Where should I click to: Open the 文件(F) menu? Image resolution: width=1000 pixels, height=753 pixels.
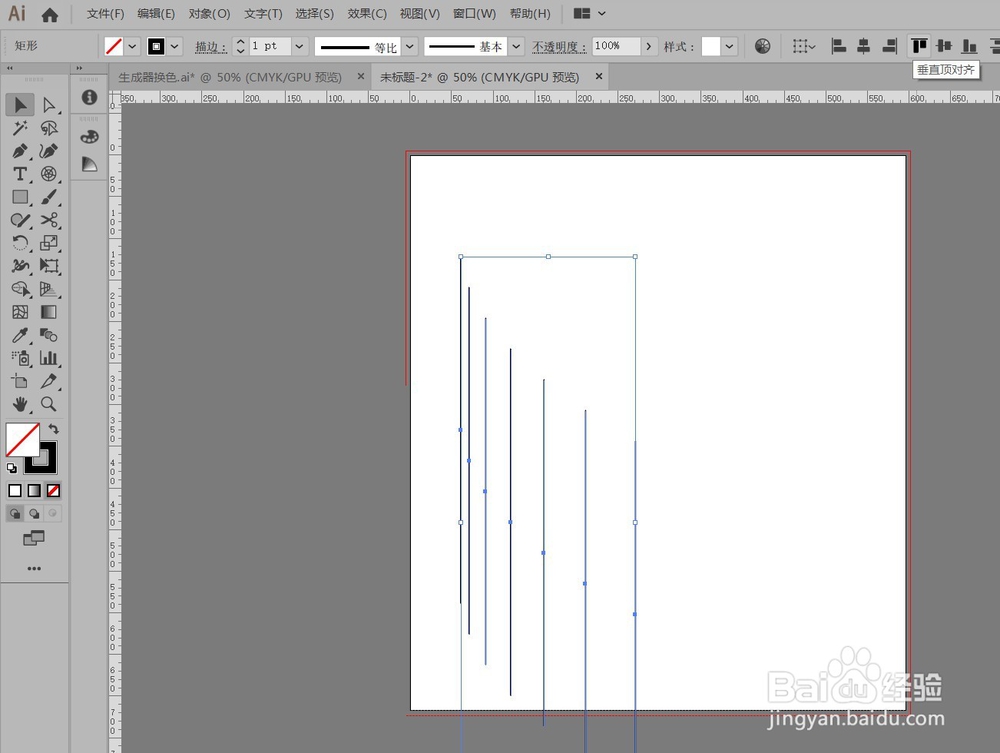(x=105, y=13)
